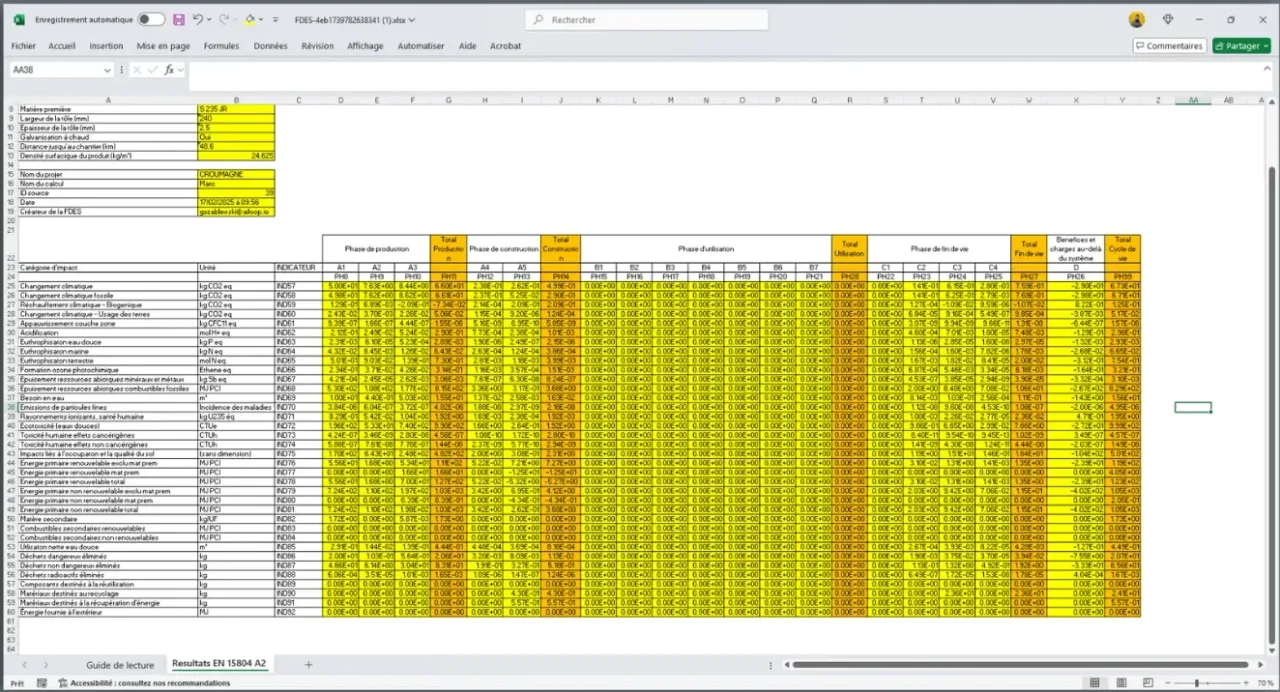Add a new sheet with plus icon
The height and width of the screenshot is (692, 1280).
308,665
